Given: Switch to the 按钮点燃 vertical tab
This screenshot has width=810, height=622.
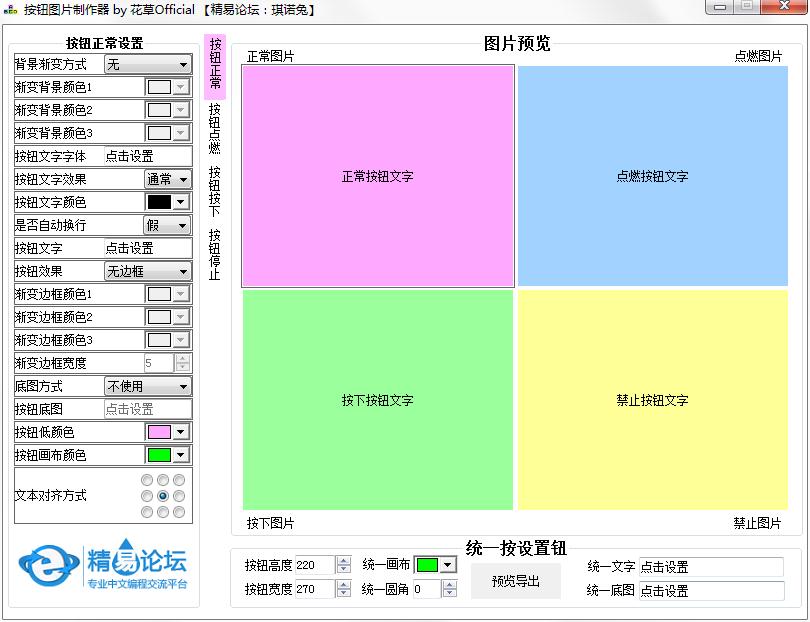Looking at the screenshot, I should pos(215,128).
